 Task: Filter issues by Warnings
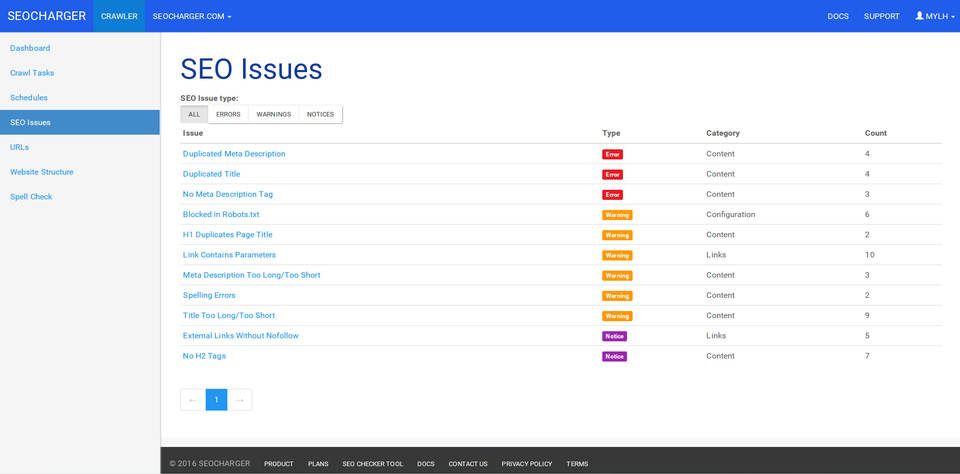(x=273, y=115)
